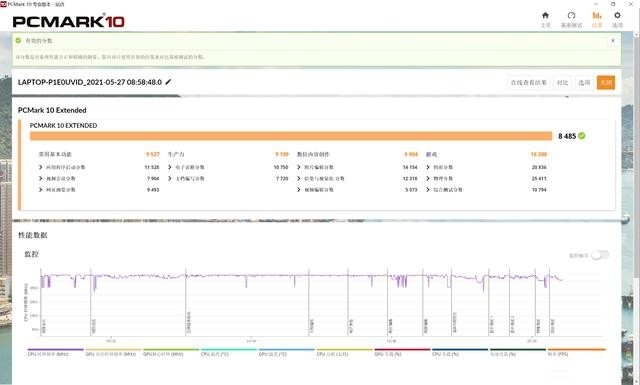Click the pencil icon to rename result
The image size is (640, 385).
point(168,82)
